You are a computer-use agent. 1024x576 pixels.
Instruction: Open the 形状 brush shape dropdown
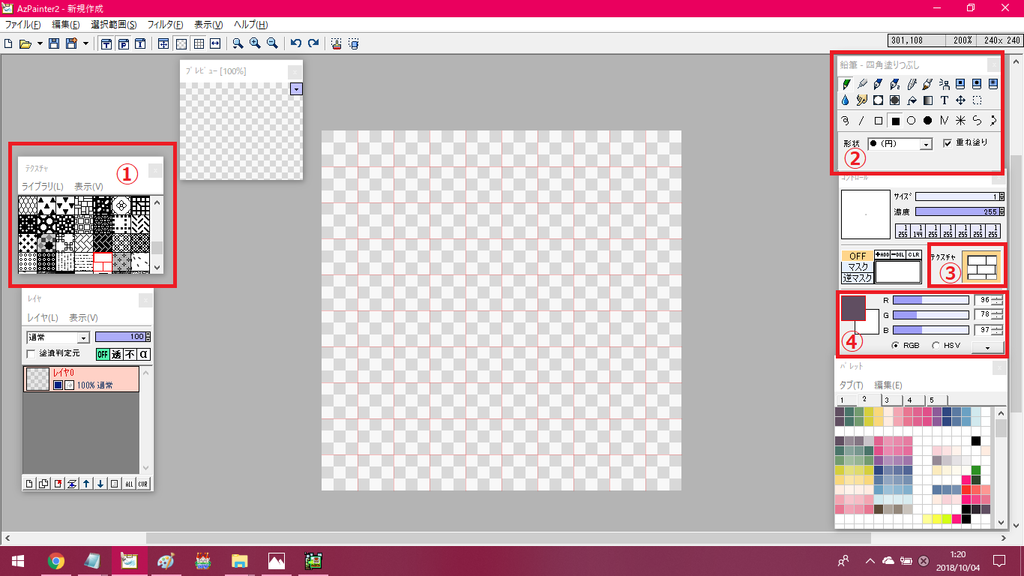(925, 144)
